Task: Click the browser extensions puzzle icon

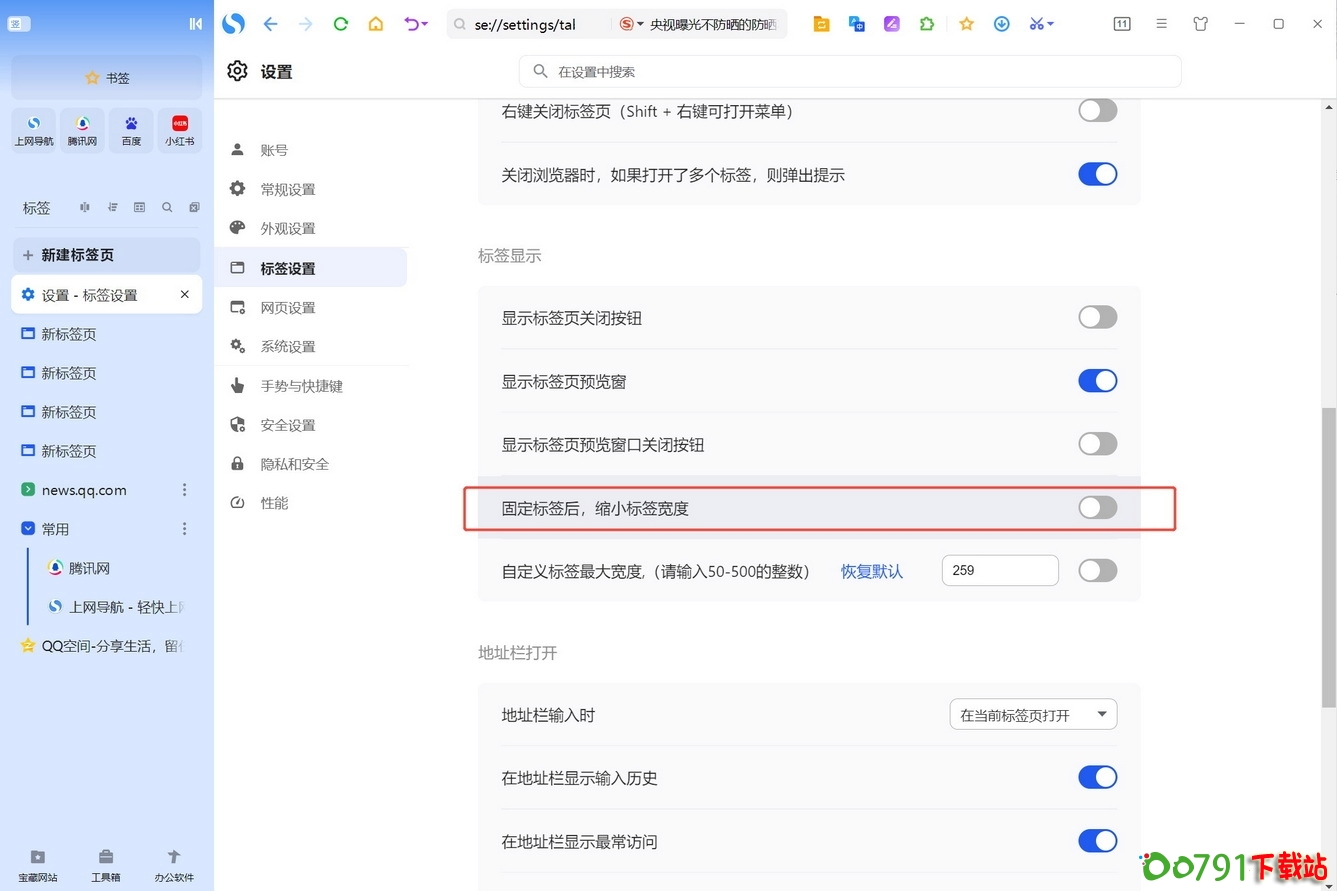Action: (926, 23)
